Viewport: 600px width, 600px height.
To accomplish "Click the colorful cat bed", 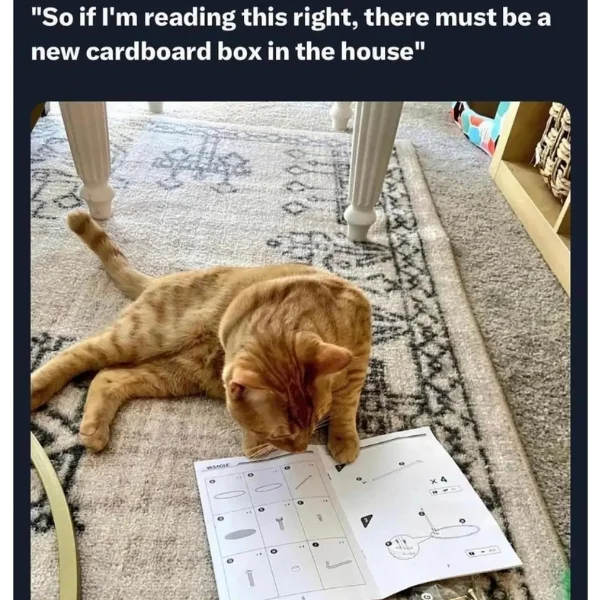I will [481, 124].
